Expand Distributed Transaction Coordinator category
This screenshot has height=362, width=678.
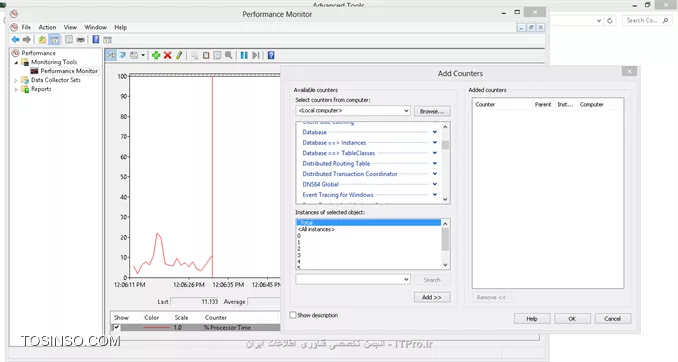(x=435, y=173)
